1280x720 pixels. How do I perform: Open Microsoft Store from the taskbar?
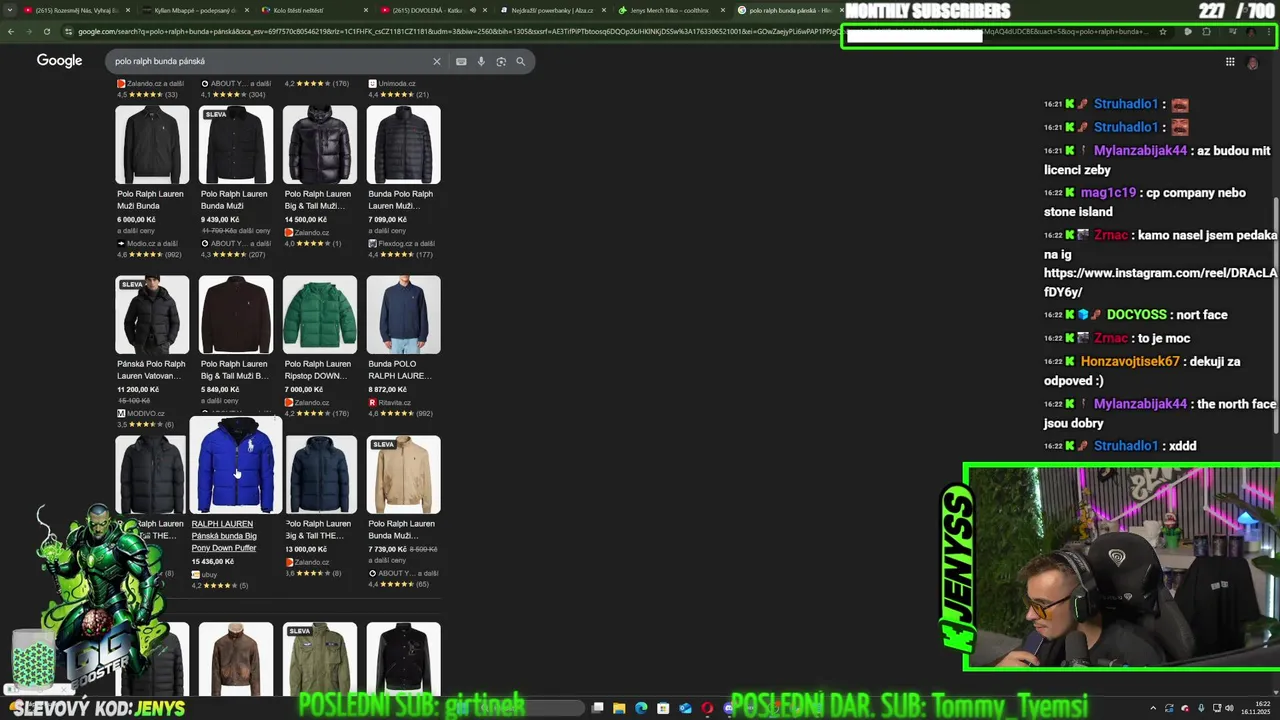tap(663, 708)
